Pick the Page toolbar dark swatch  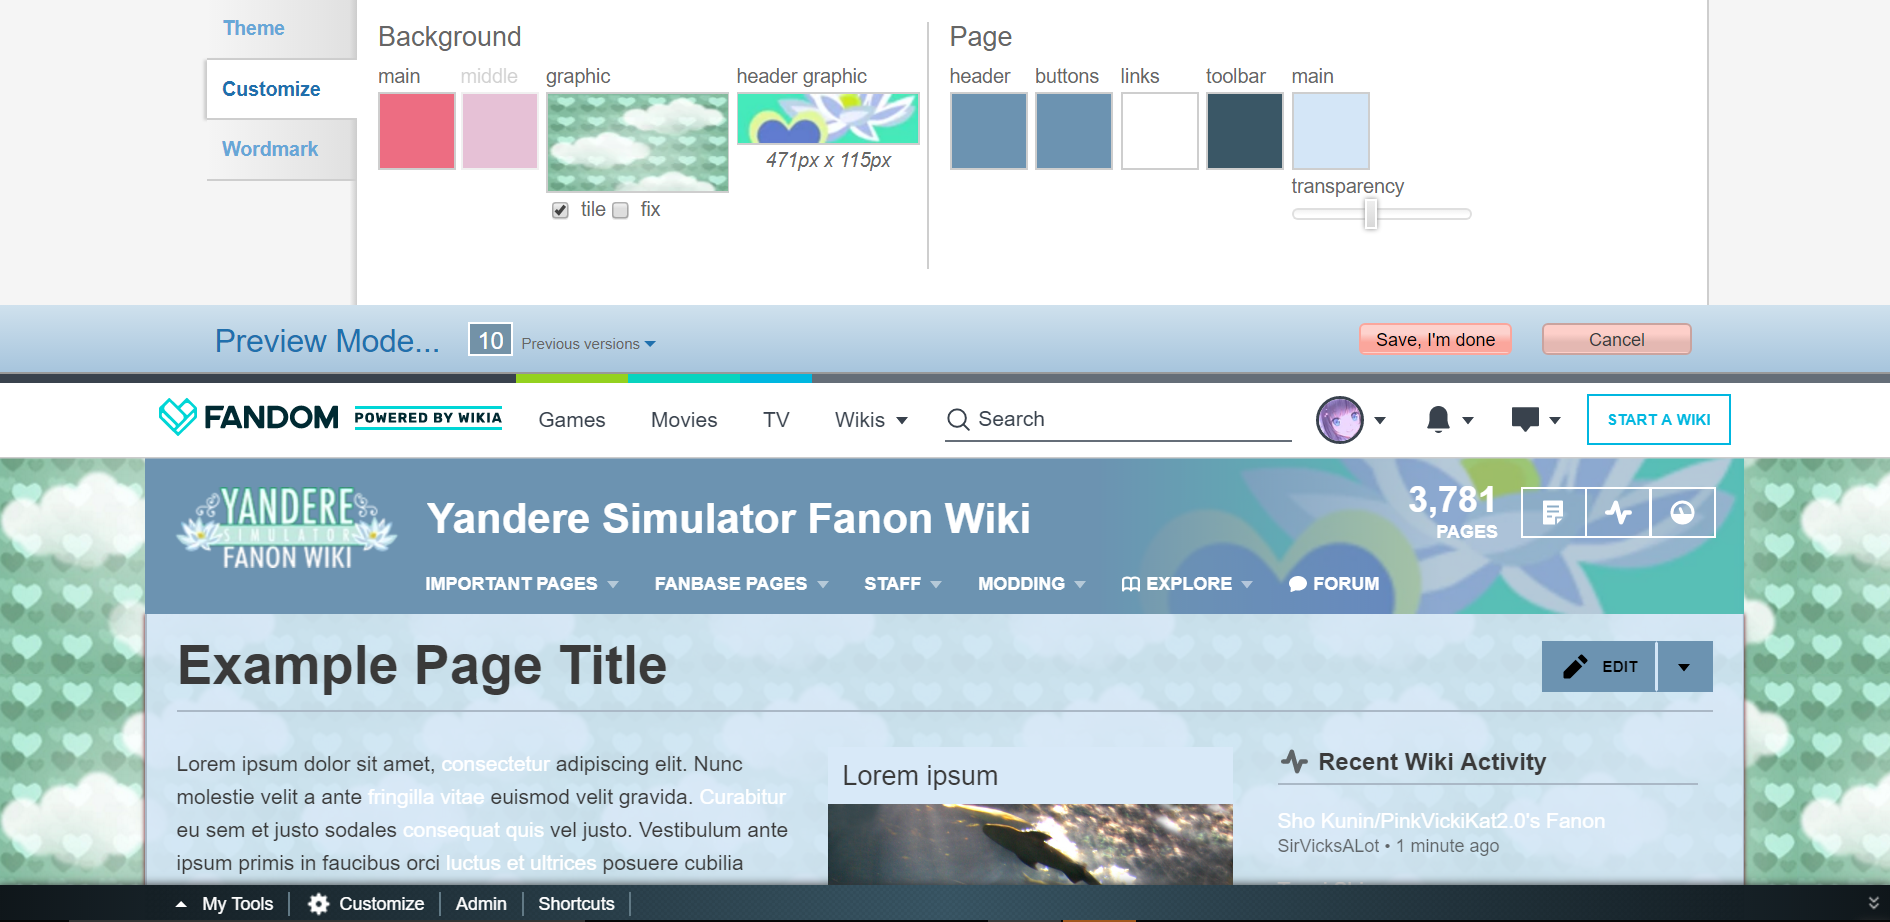pos(1245,131)
